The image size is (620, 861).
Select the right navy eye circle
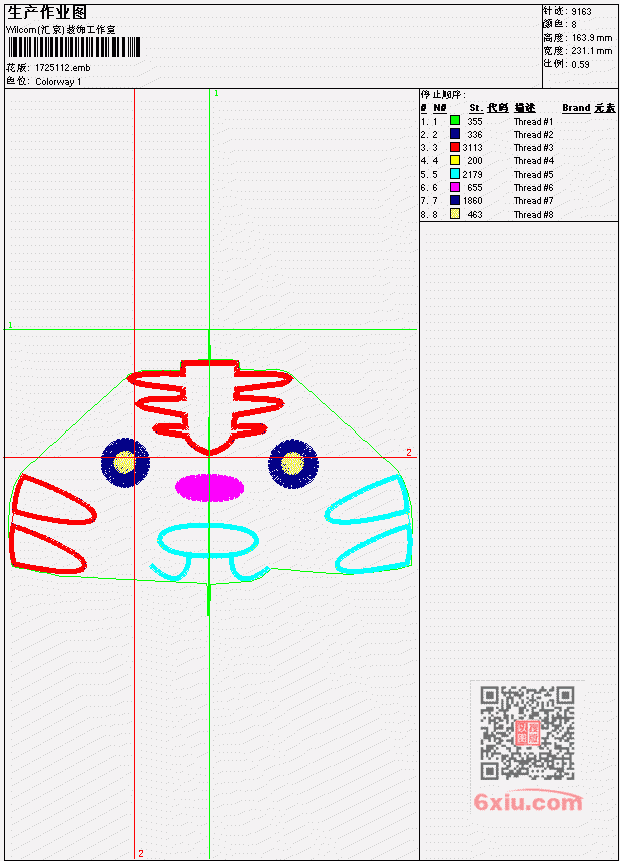coord(293,464)
